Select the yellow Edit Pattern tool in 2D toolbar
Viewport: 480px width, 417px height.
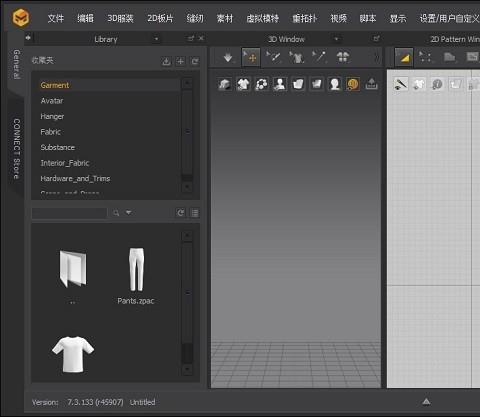point(404,57)
